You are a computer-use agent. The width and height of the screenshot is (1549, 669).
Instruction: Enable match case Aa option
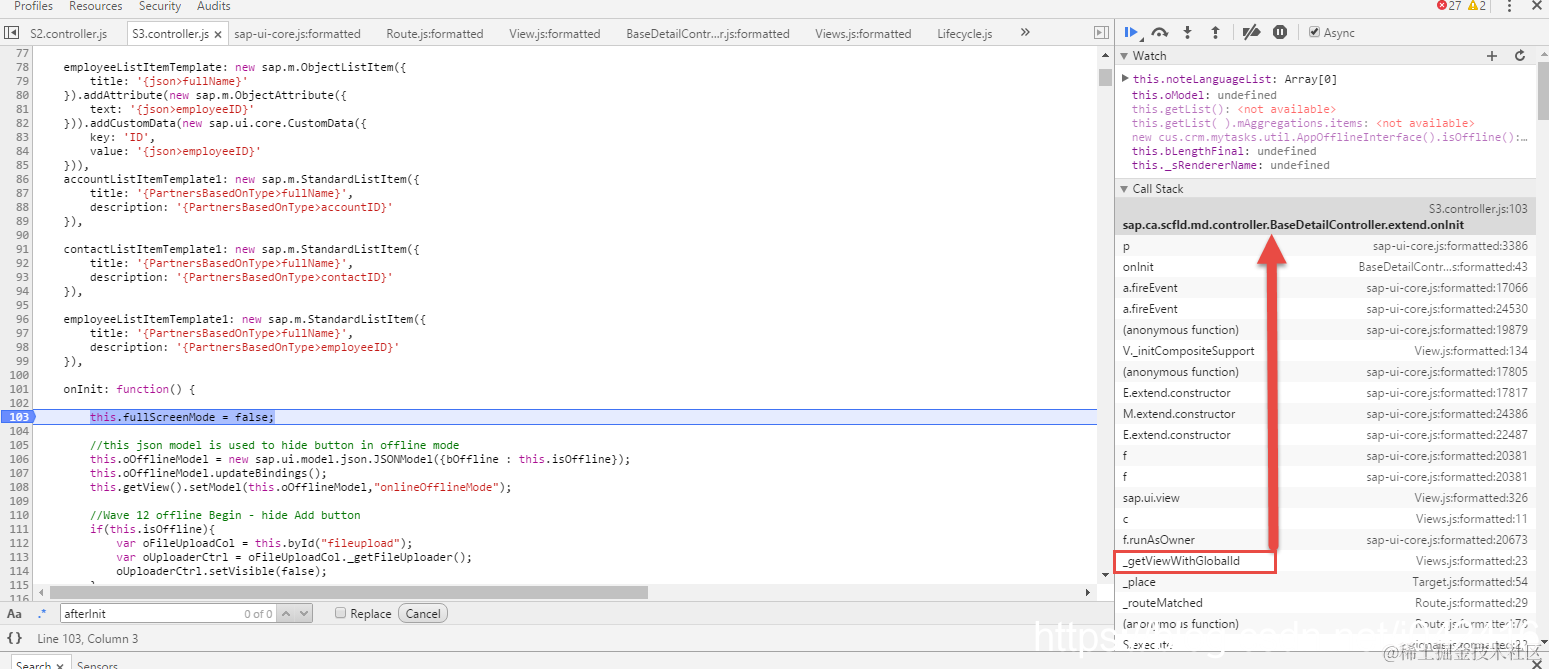tap(14, 614)
